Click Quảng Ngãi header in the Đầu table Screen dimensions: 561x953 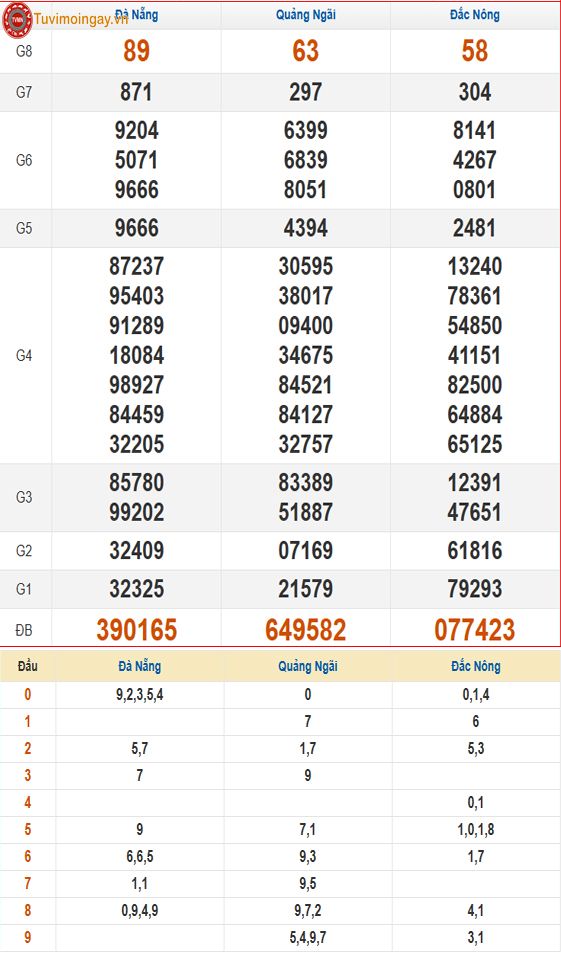click(308, 666)
